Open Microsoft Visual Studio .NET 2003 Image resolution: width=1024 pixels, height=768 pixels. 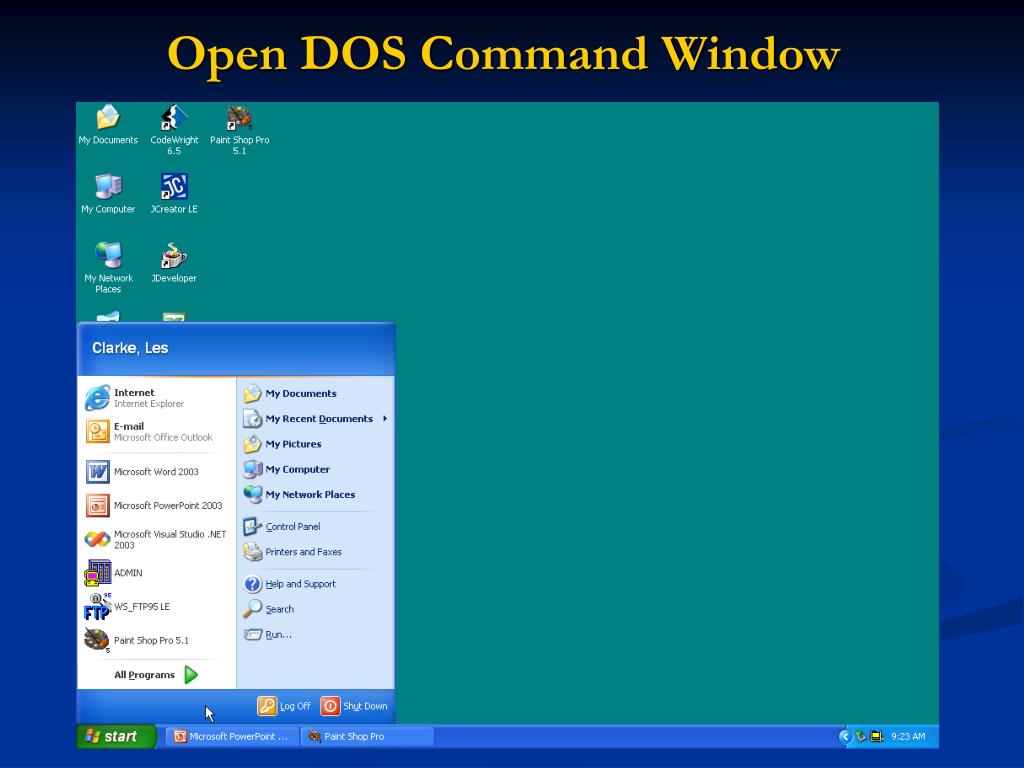click(157, 539)
